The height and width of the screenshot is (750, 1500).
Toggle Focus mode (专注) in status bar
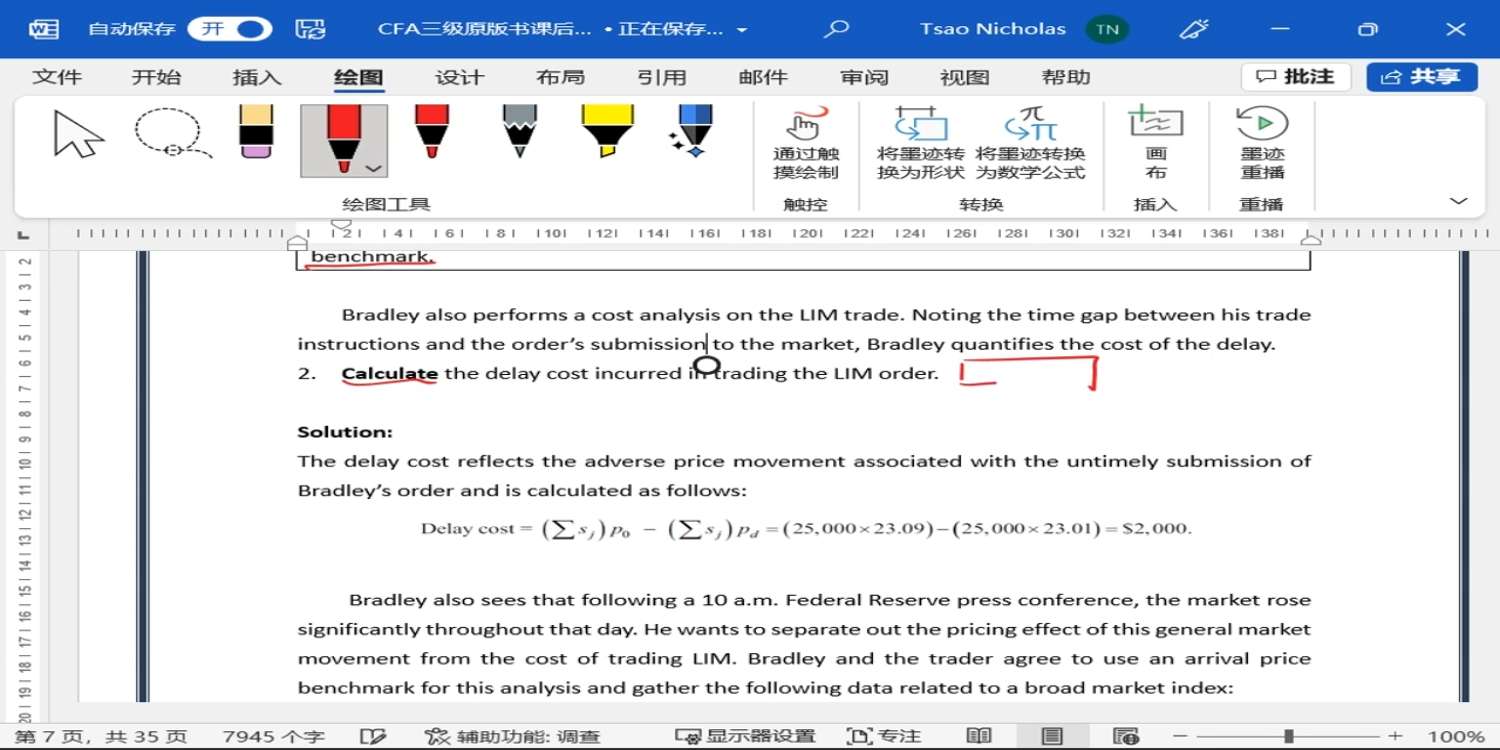tap(884, 737)
